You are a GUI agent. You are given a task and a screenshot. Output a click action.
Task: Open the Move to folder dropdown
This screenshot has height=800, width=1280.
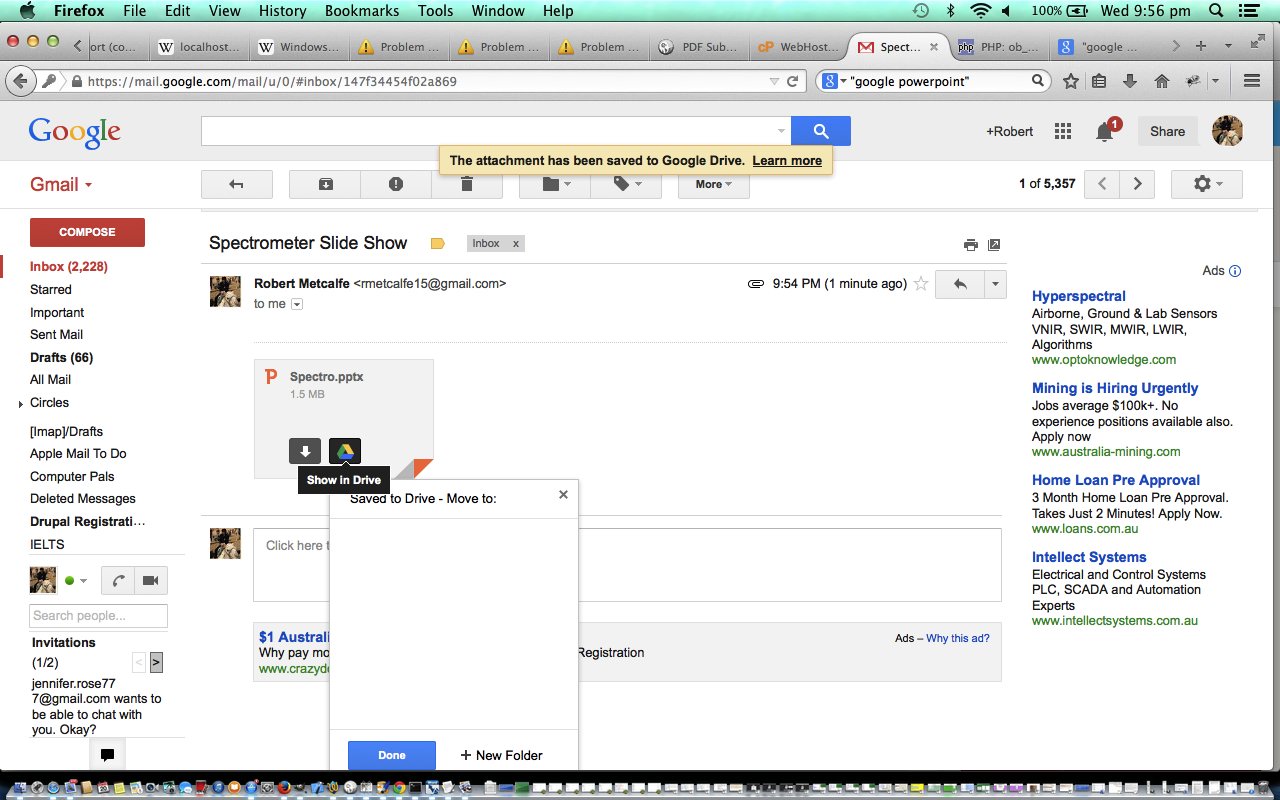click(x=555, y=184)
